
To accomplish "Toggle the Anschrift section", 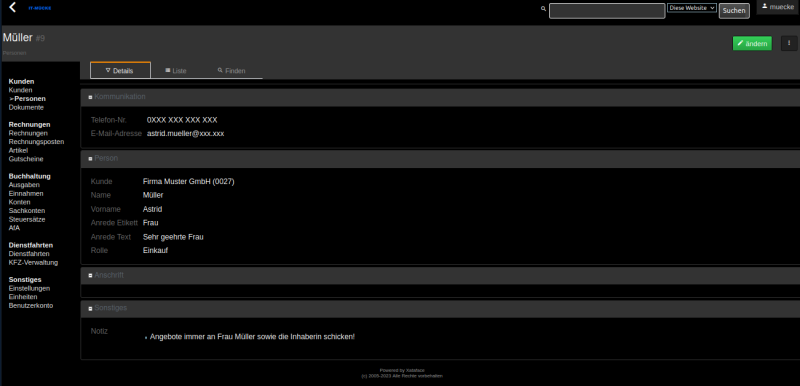I will point(90,275).
